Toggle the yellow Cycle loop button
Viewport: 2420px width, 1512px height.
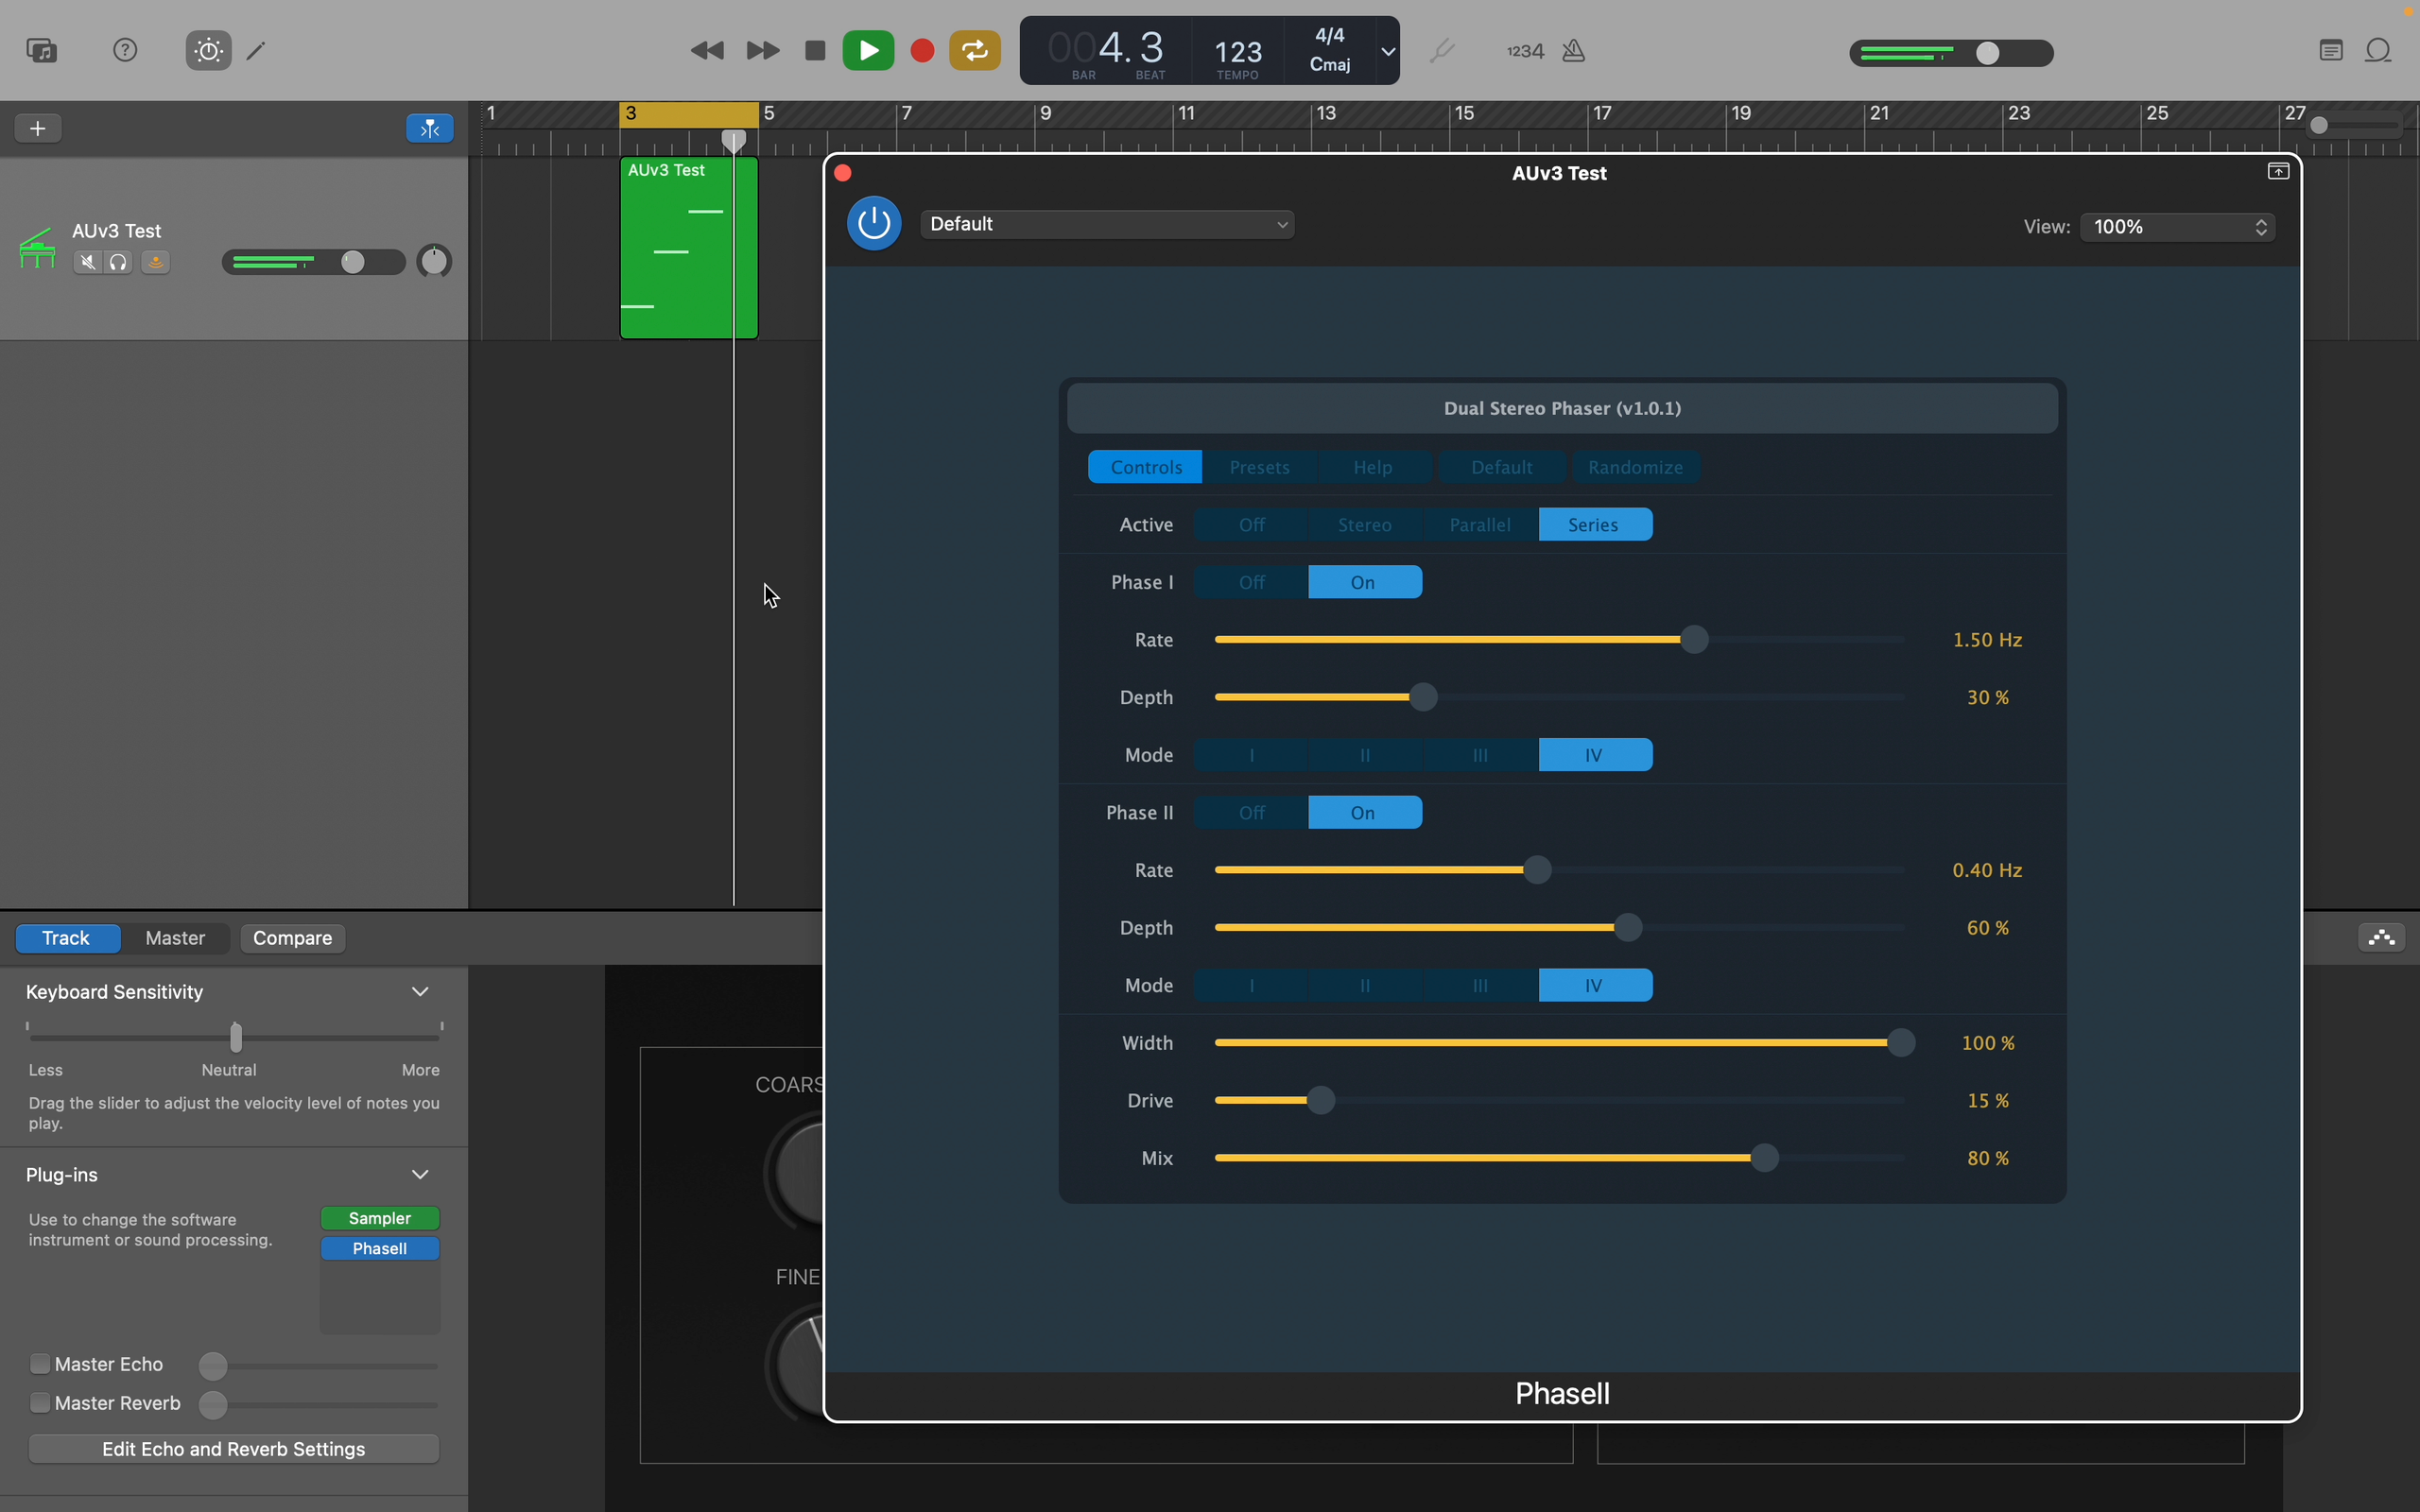(x=975, y=50)
